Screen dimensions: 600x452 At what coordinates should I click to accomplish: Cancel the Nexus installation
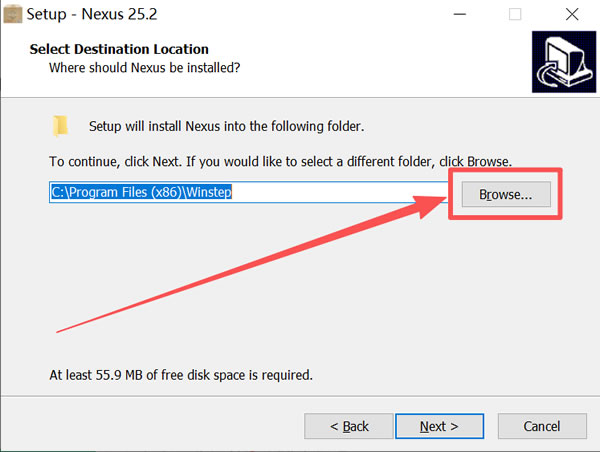tap(542, 426)
